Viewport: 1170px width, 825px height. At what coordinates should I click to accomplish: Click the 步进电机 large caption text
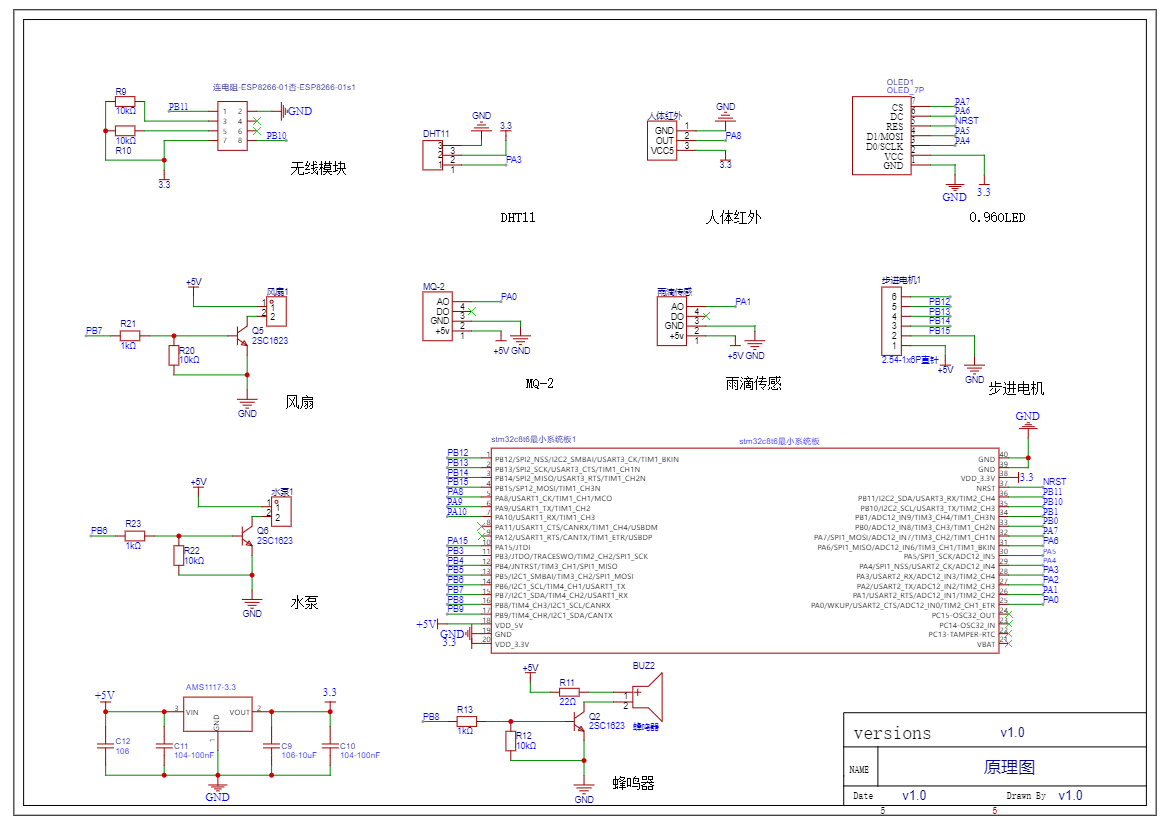(x=1016, y=389)
